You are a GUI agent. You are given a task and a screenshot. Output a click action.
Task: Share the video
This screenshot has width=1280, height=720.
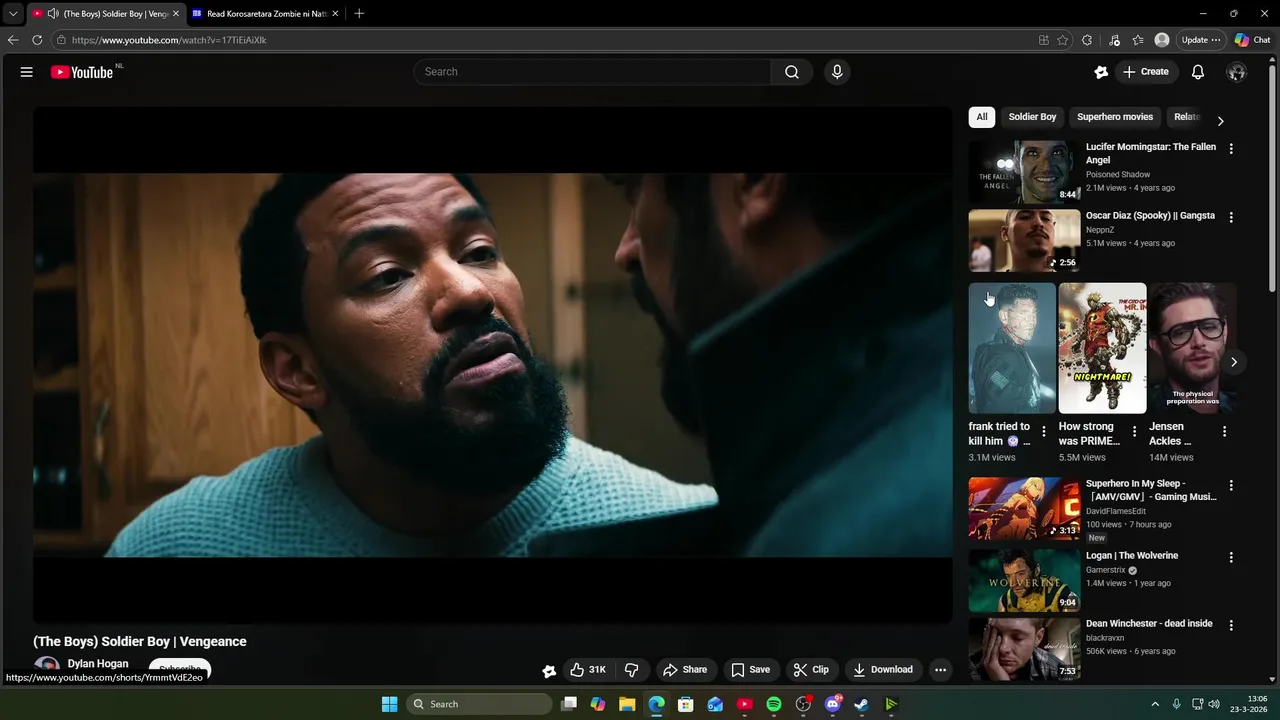(x=685, y=670)
